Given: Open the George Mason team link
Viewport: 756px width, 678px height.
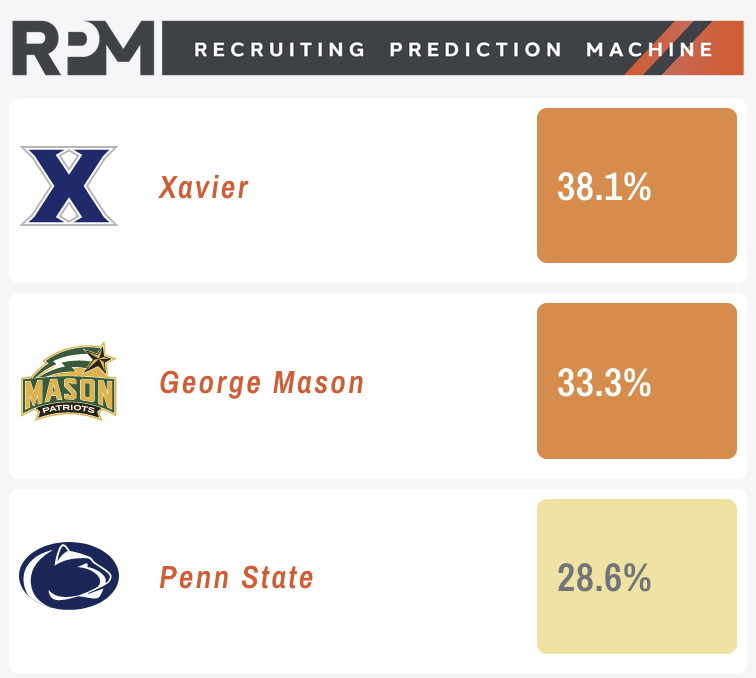Looking at the screenshot, I should (262, 383).
